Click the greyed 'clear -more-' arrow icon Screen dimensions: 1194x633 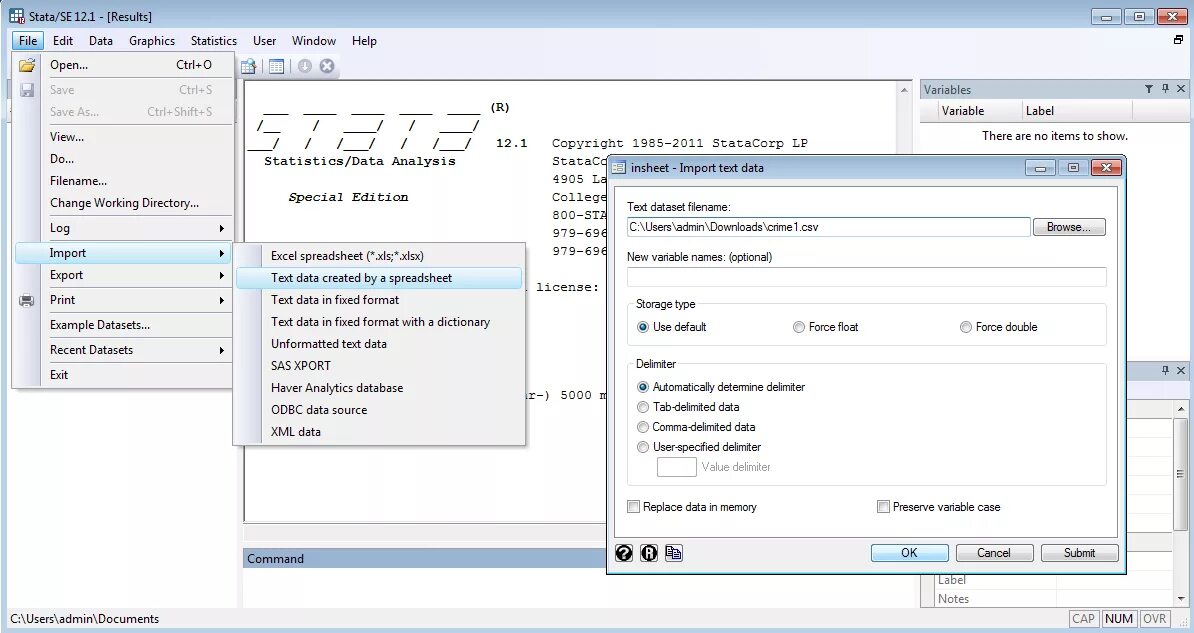click(x=305, y=66)
